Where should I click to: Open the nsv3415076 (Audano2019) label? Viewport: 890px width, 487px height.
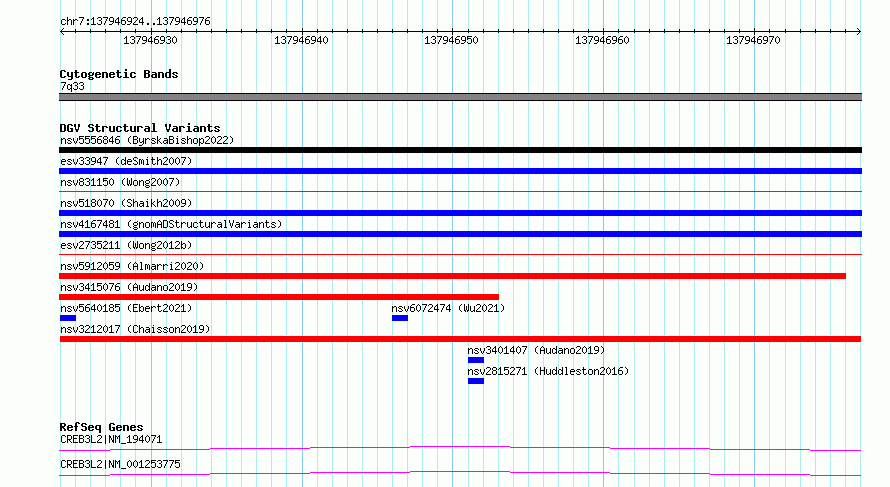click(129, 287)
